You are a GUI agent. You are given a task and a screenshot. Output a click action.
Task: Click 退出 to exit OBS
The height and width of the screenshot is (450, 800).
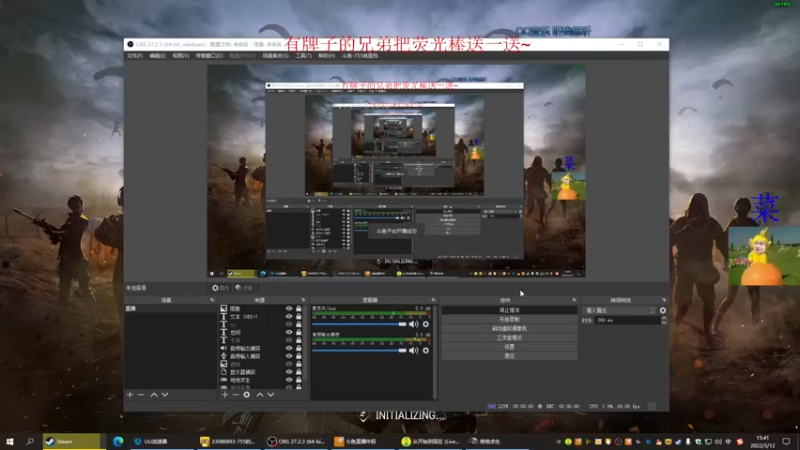tap(509, 356)
